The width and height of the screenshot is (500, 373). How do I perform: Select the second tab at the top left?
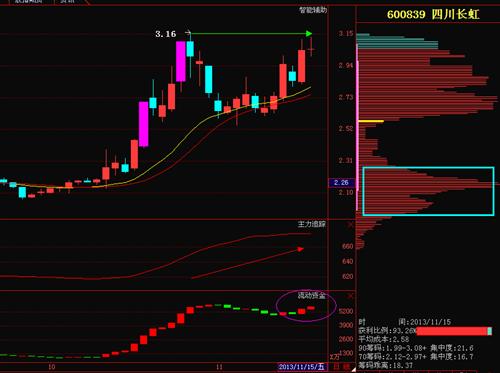[x=68, y=2]
